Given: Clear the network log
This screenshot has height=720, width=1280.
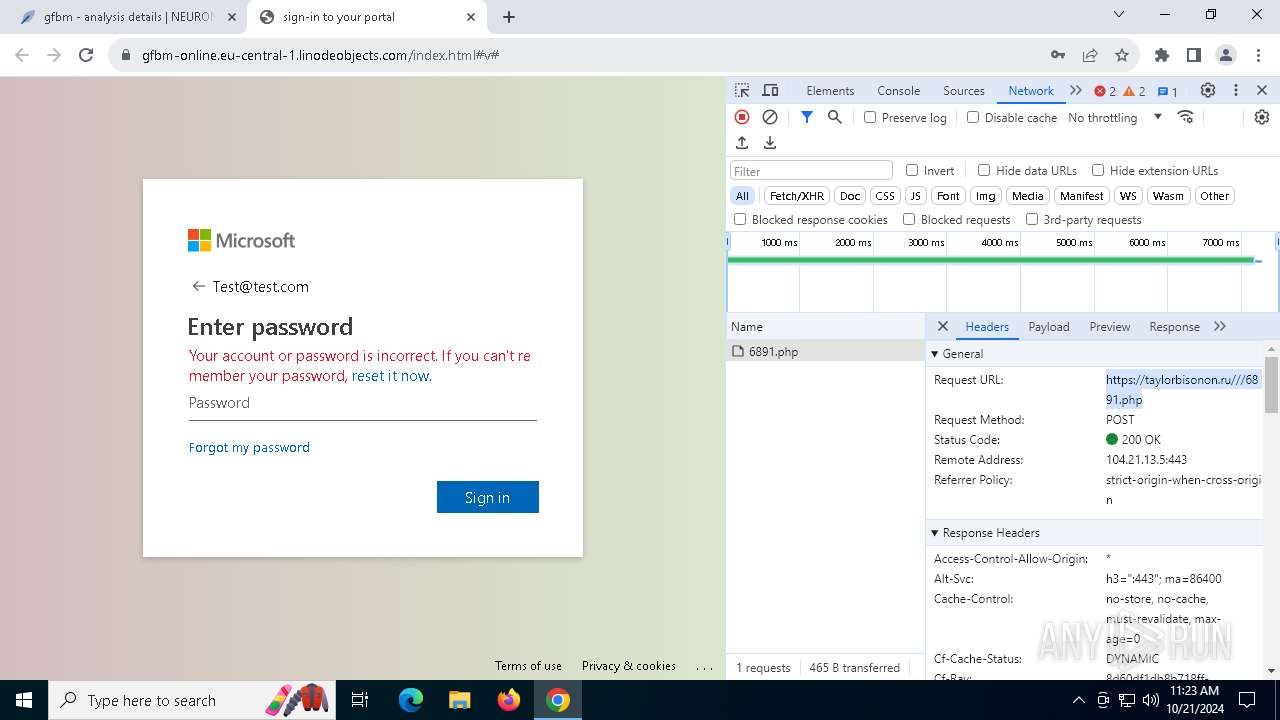Looking at the screenshot, I should [770, 117].
